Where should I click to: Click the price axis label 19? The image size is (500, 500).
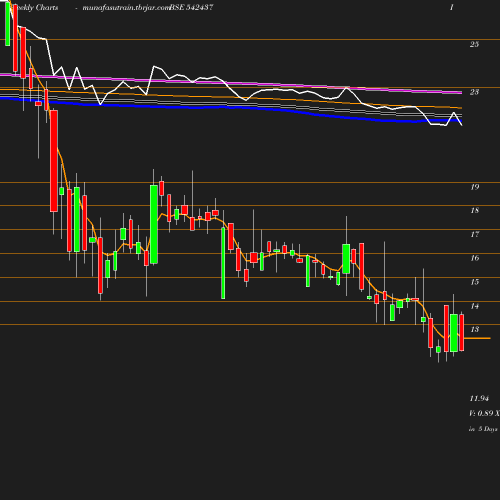475,187
